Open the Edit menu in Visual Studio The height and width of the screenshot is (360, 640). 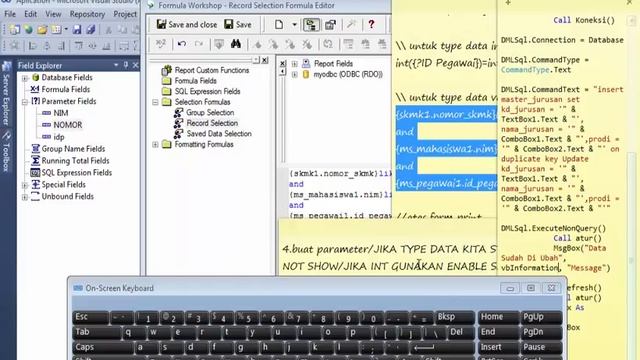click(30, 14)
